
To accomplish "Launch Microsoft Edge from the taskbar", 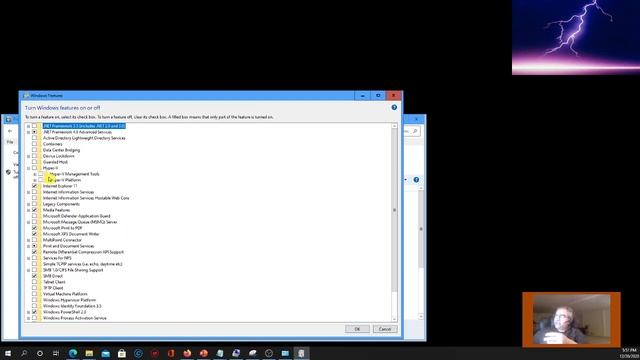I will pyautogui.click(x=73, y=353).
